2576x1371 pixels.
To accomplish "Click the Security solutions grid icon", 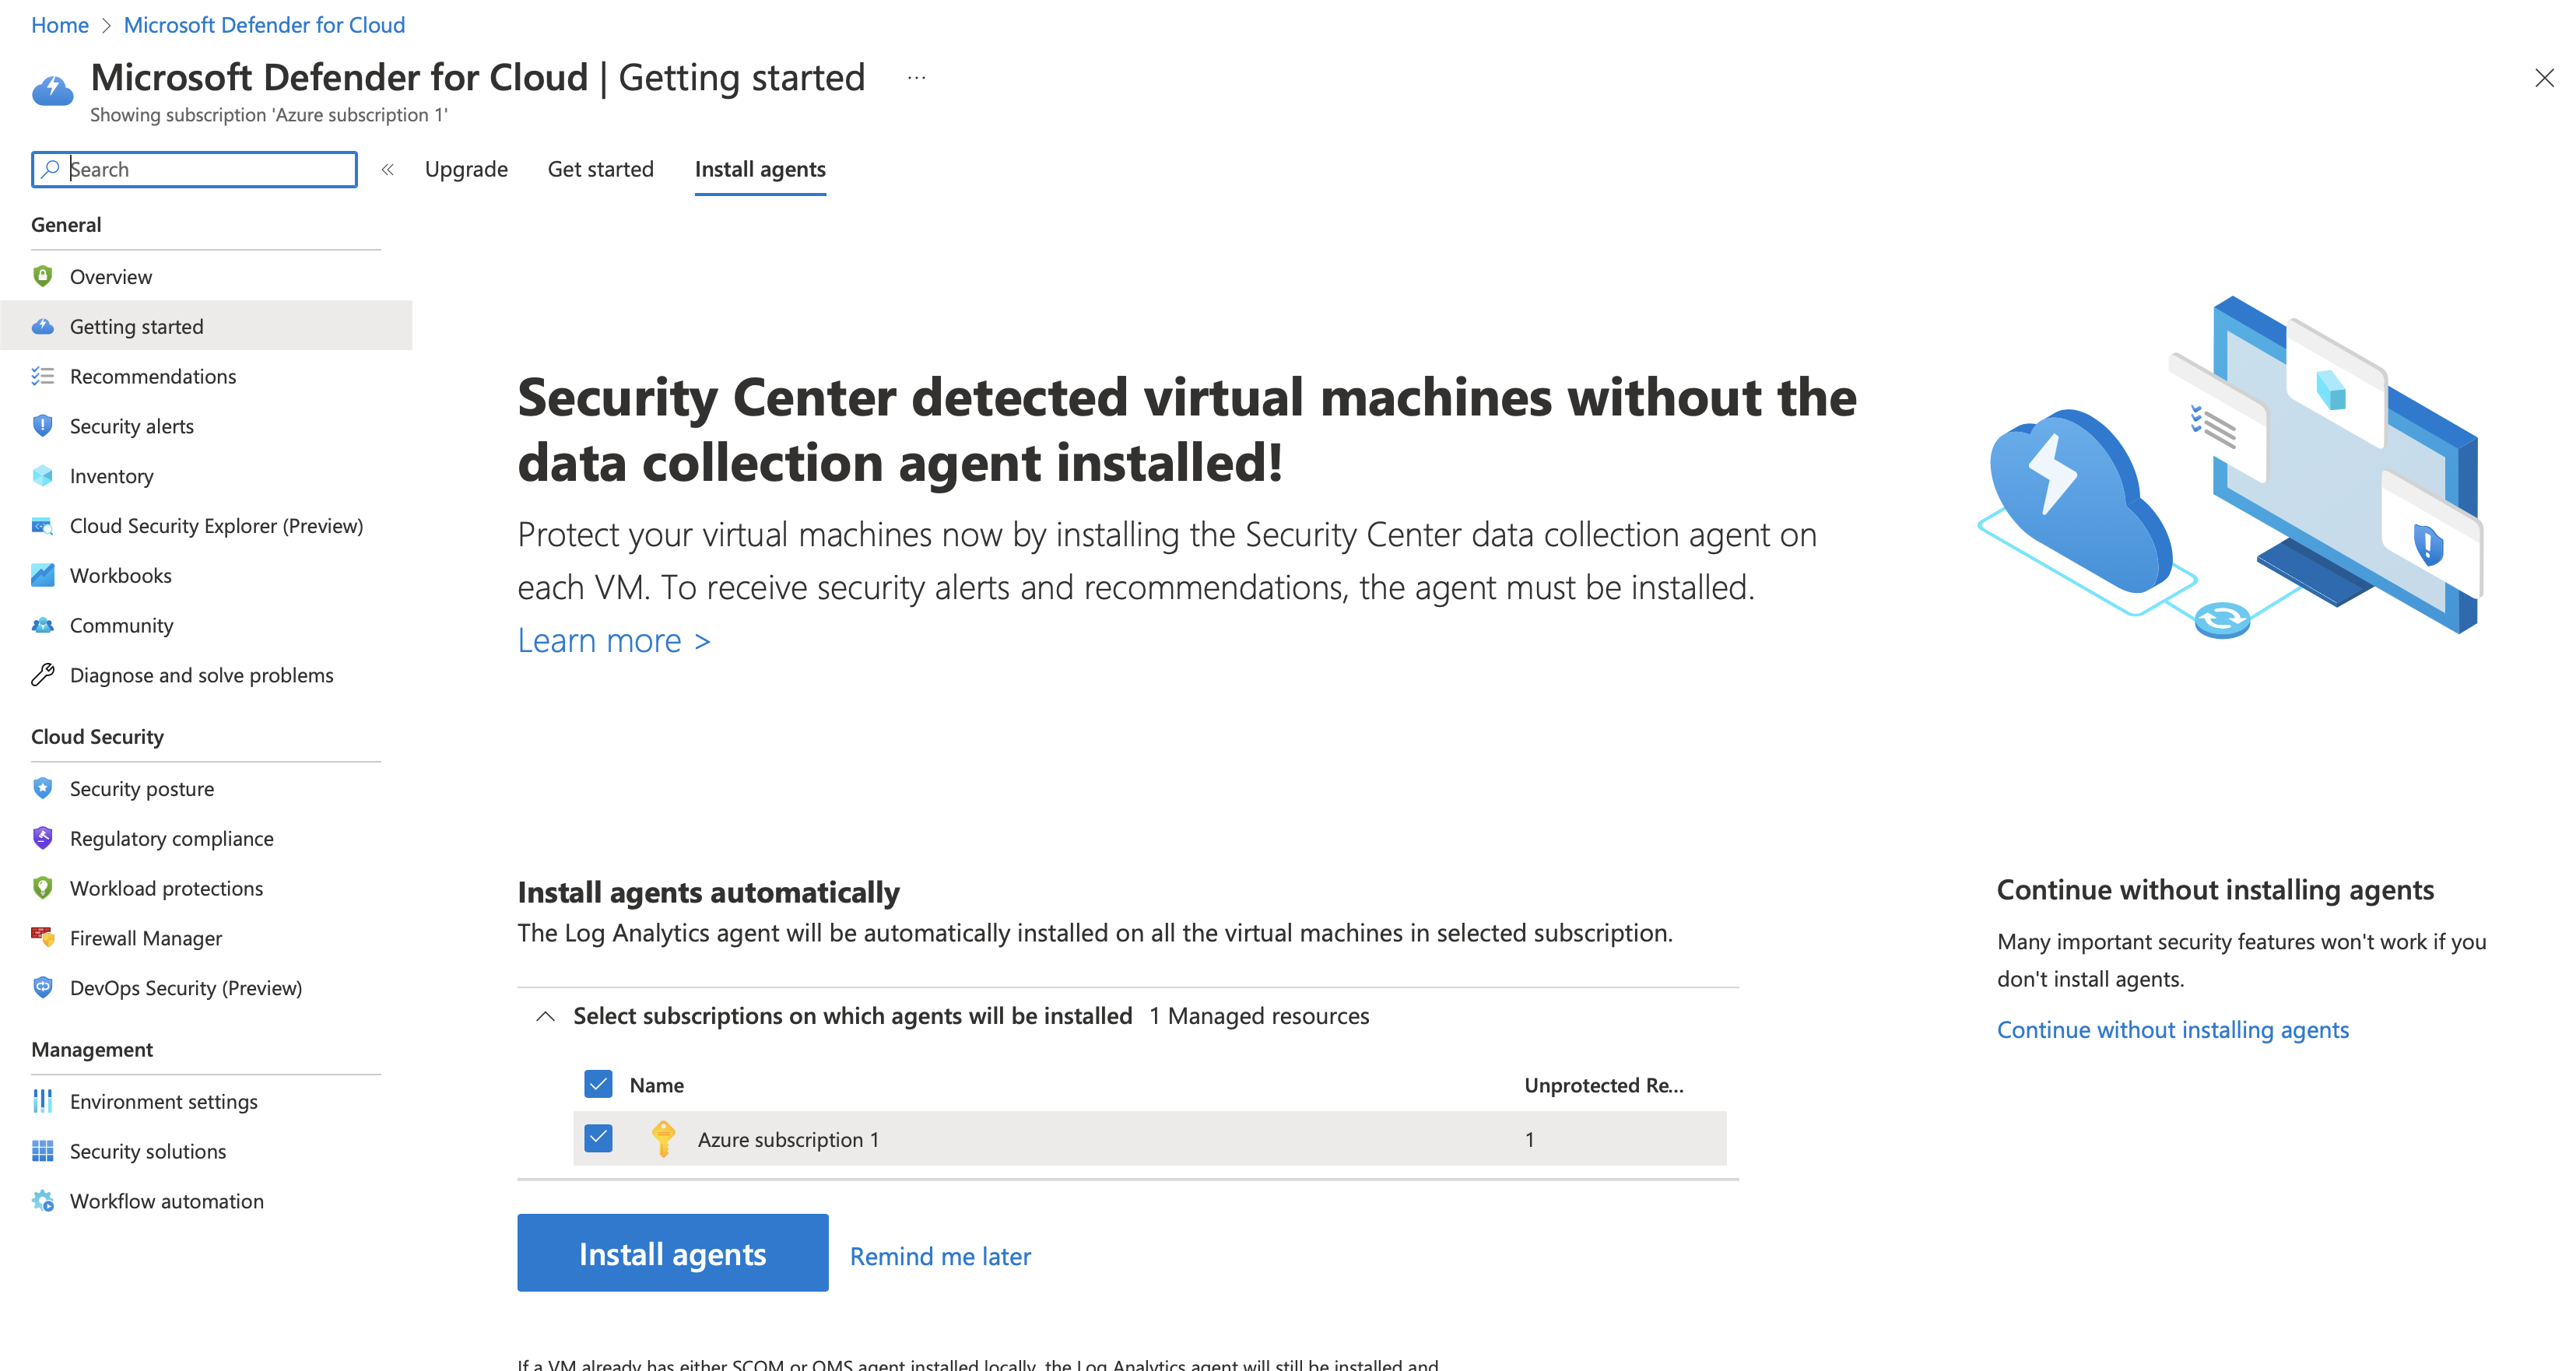I will click(42, 1151).
